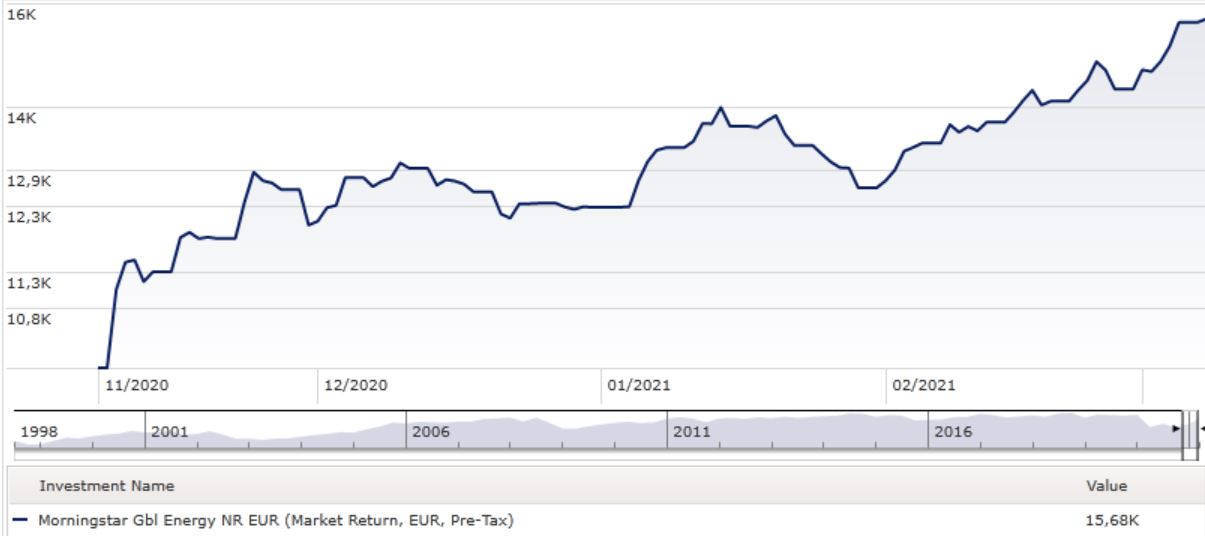This screenshot has height=536, width=1205.
Task: Select Morningstar Gbl Energy NR EUR series name
Action: 276,519
